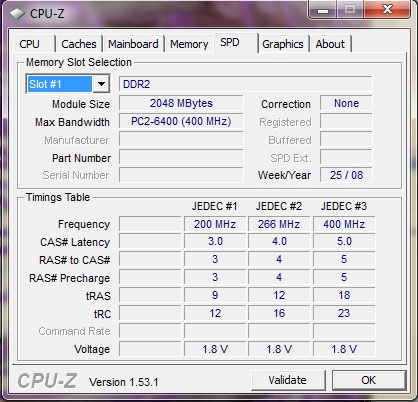Click the CAS# Latency 4.0 cell
Viewport: 418px width, 402px height.
(279, 241)
